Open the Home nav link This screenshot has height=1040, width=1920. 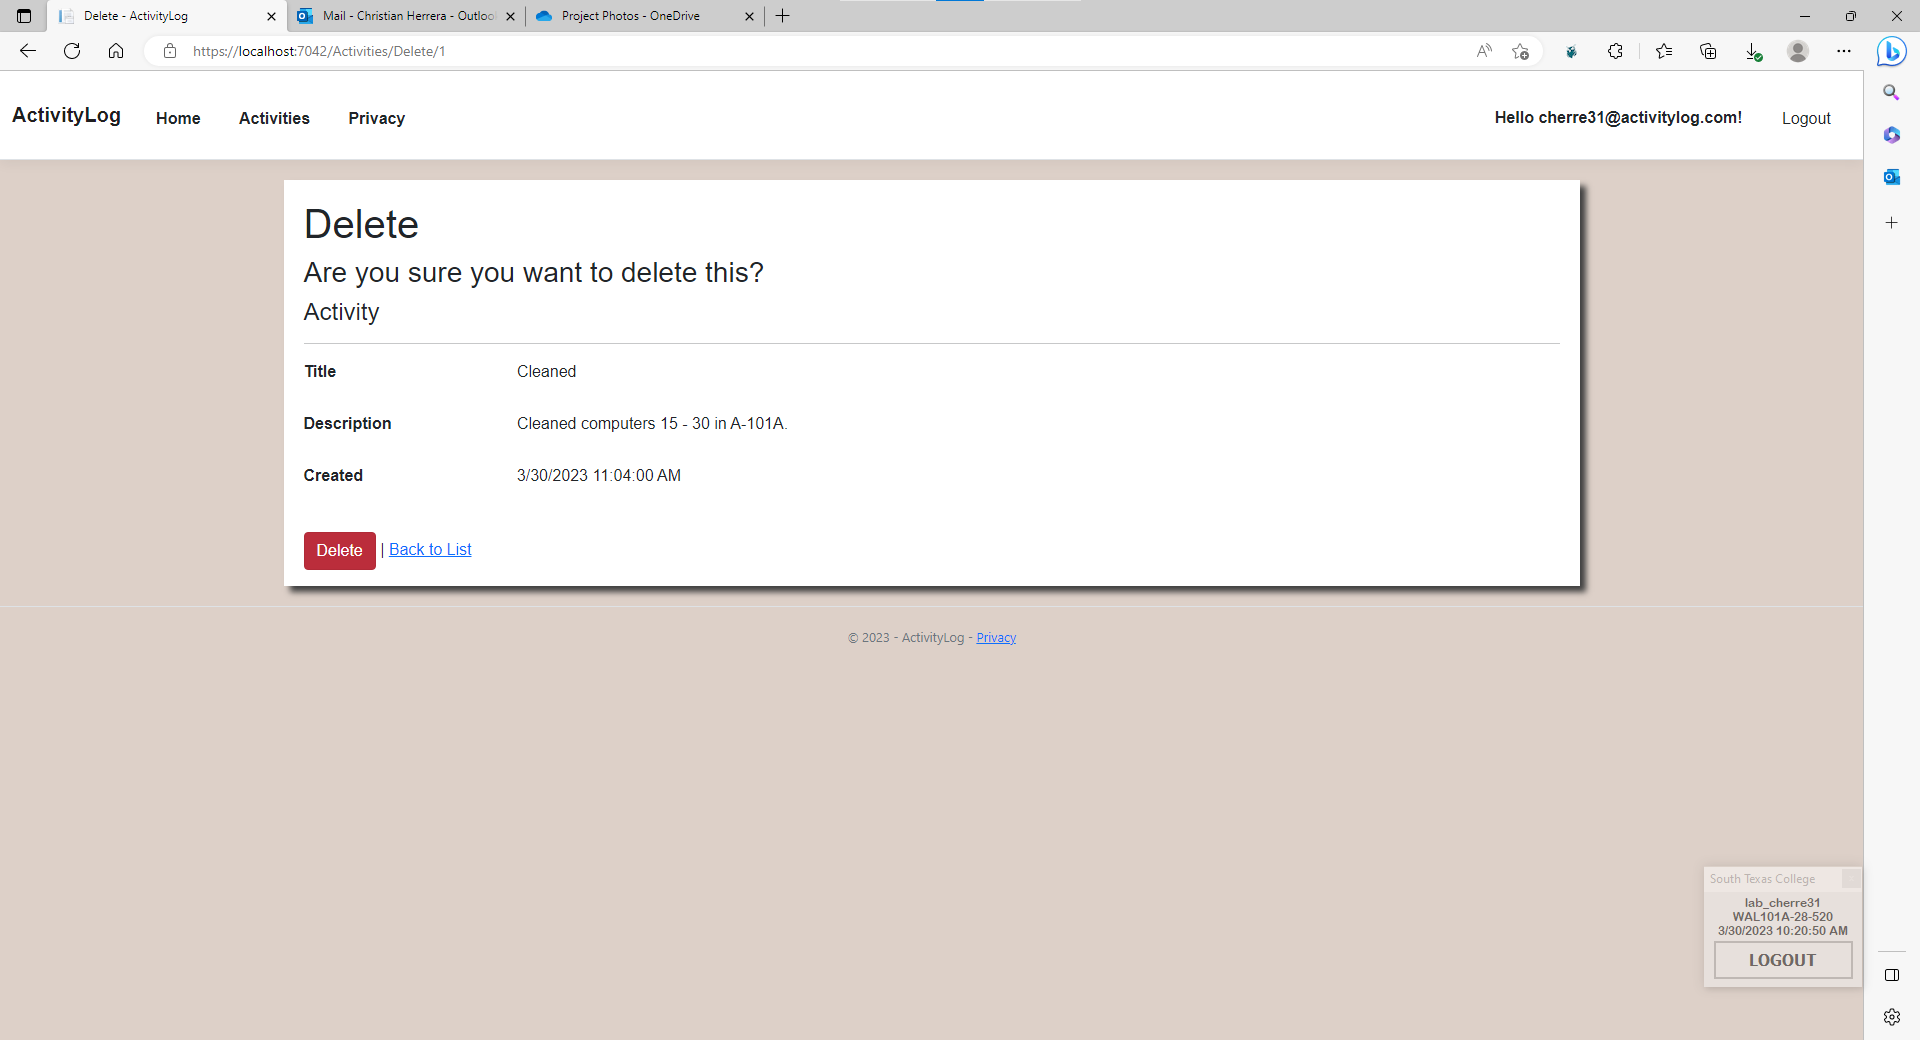[x=178, y=118]
